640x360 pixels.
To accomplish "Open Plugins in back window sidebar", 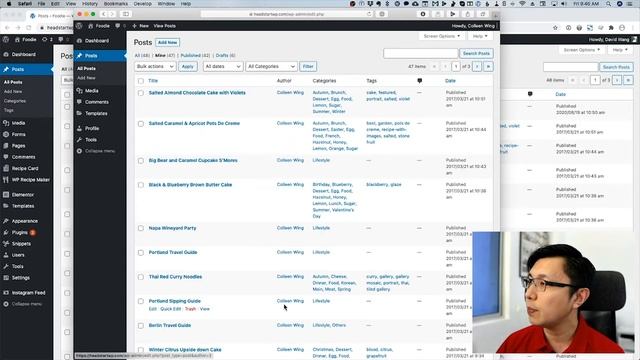I will [20, 232].
